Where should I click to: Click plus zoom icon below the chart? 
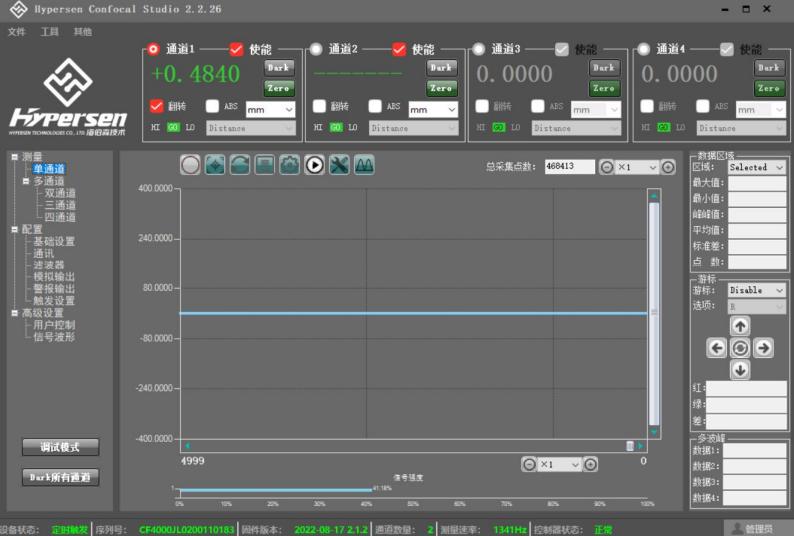pyautogui.click(x=590, y=464)
